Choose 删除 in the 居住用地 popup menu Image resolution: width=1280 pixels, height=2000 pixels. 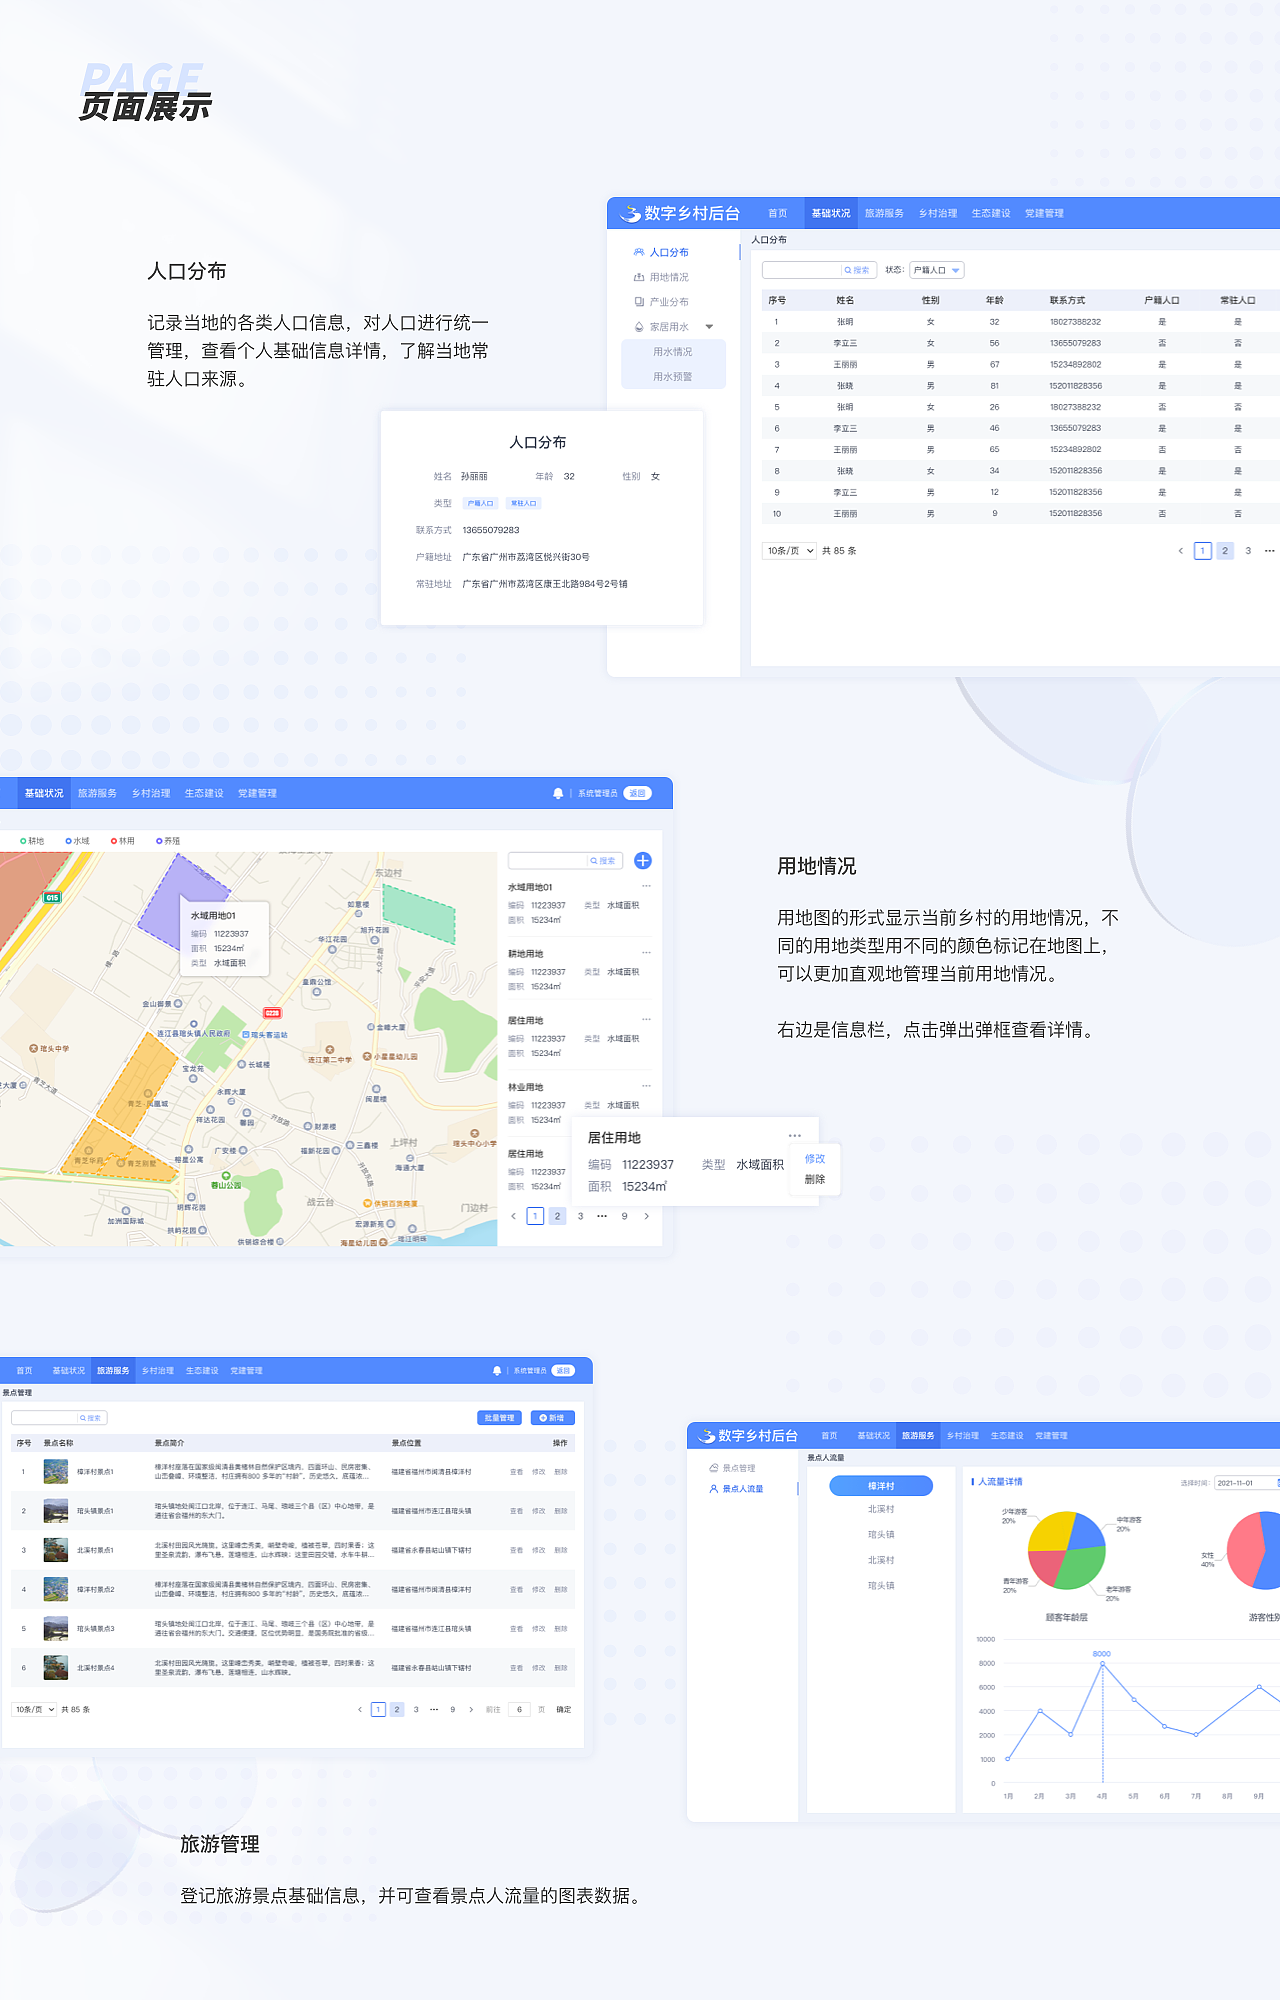coord(815,1180)
